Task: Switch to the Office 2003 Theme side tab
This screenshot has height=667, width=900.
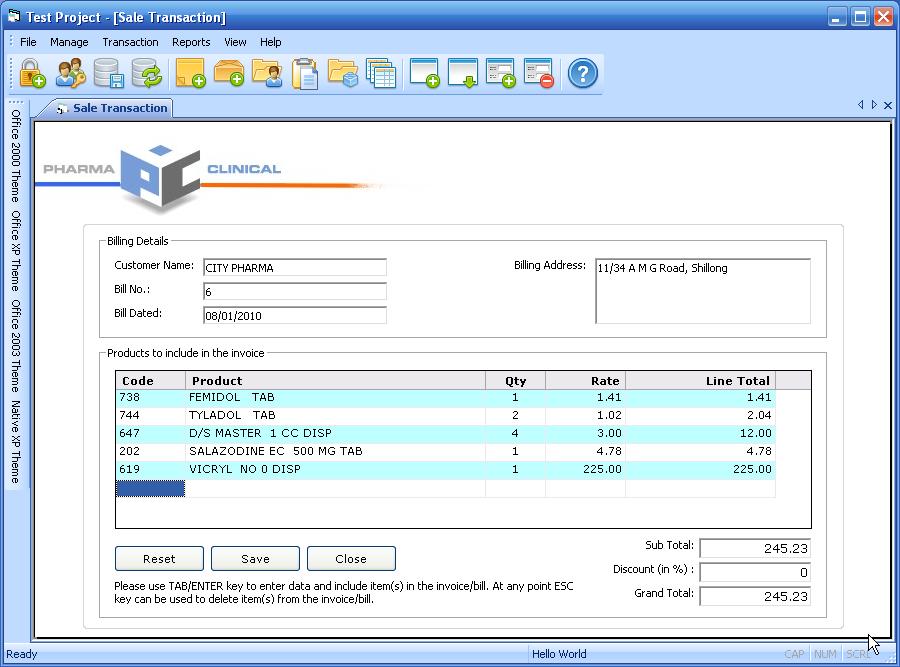Action: click(16, 347)
